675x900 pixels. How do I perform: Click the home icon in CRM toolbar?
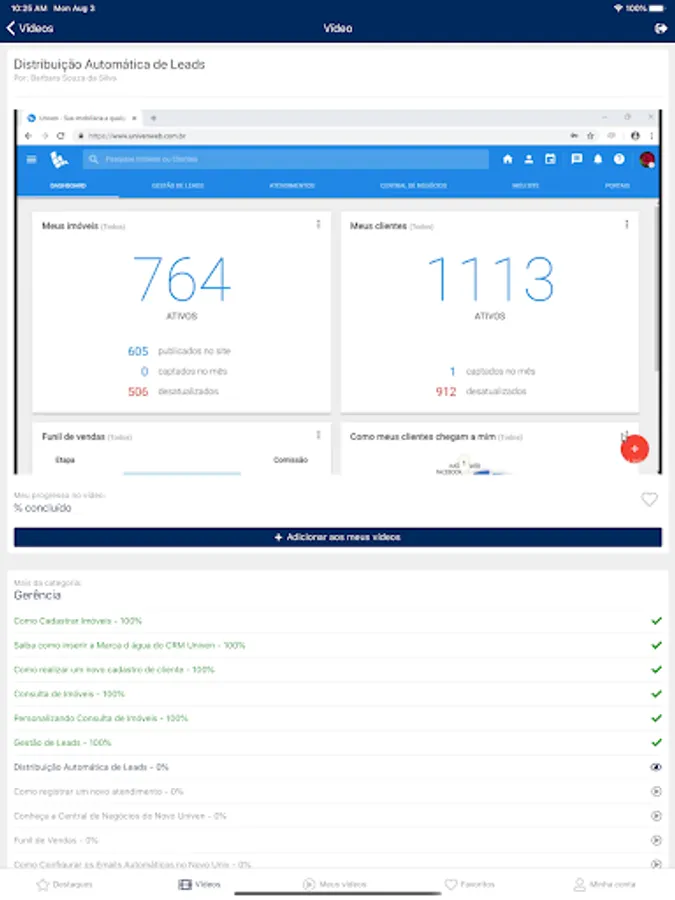[507, 159]
